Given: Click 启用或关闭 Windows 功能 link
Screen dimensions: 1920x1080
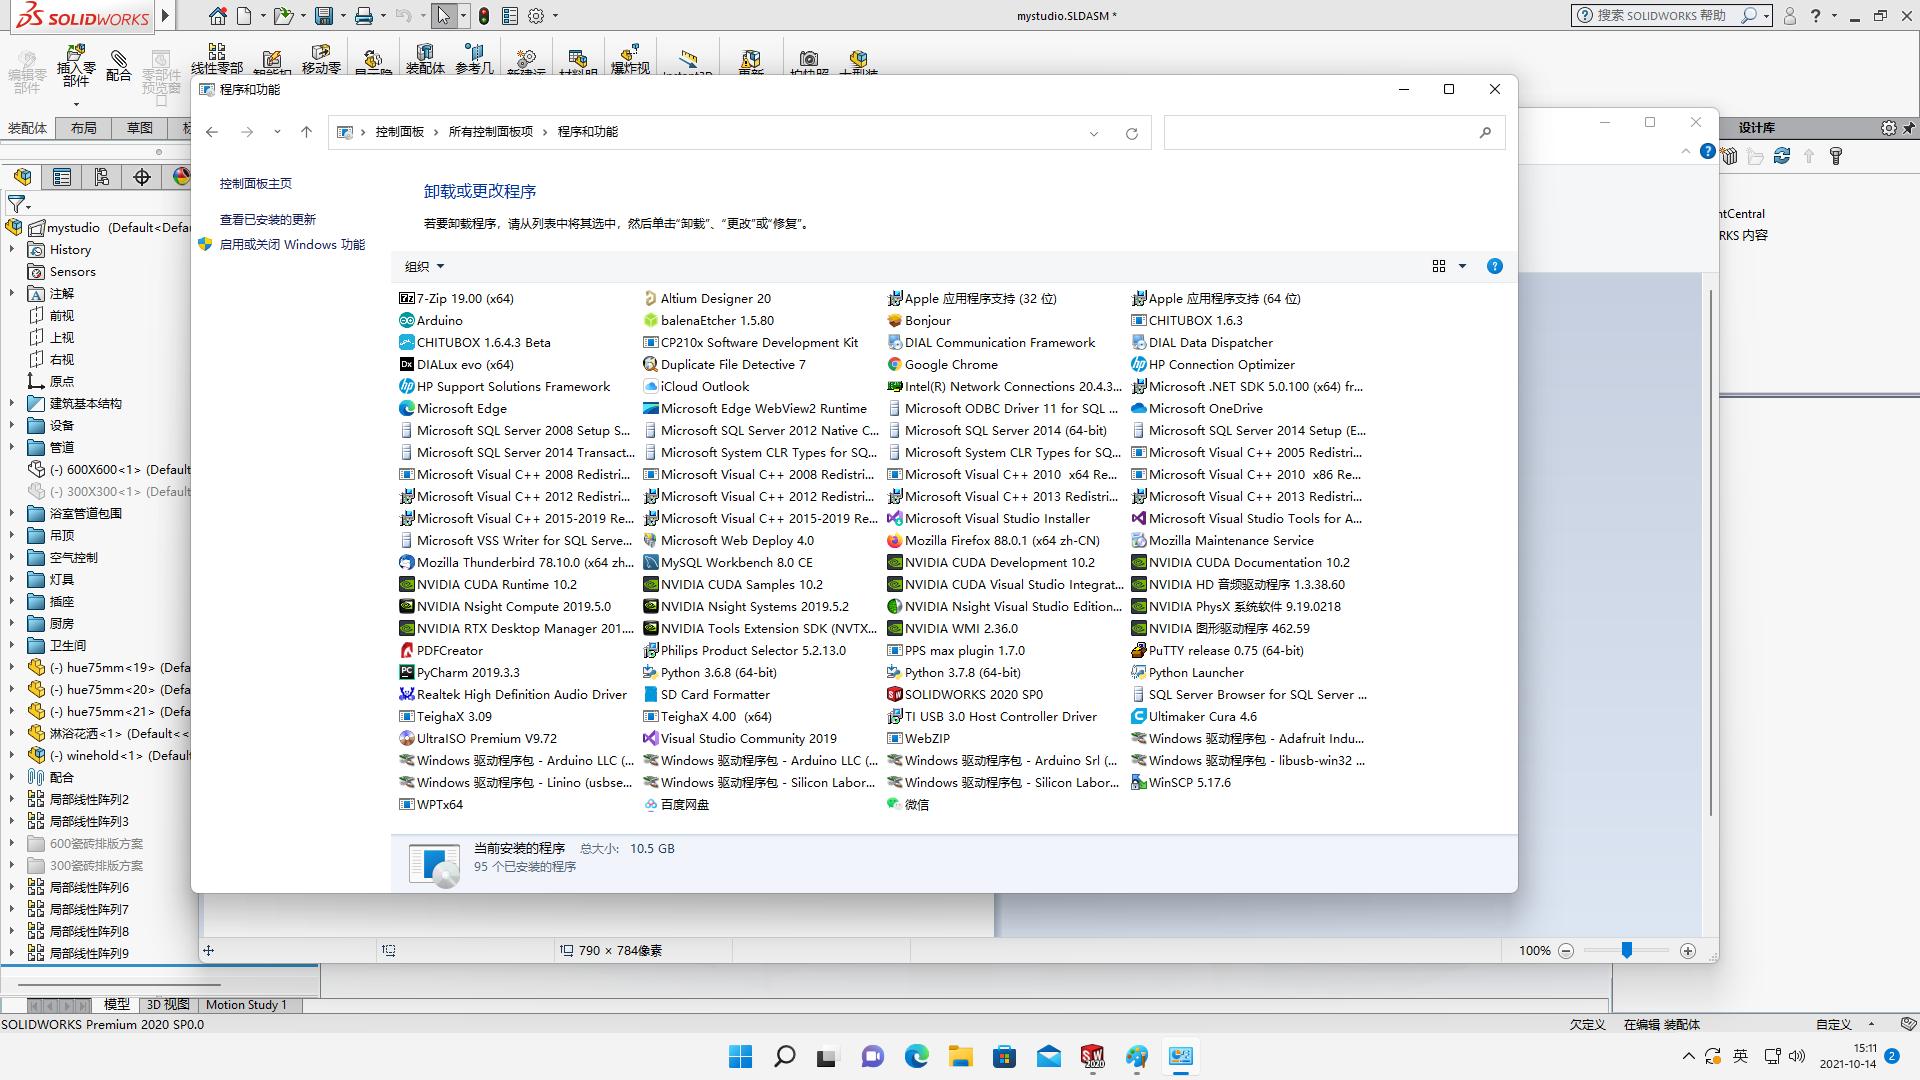Looking at the screenshot, I should [292, 244].
